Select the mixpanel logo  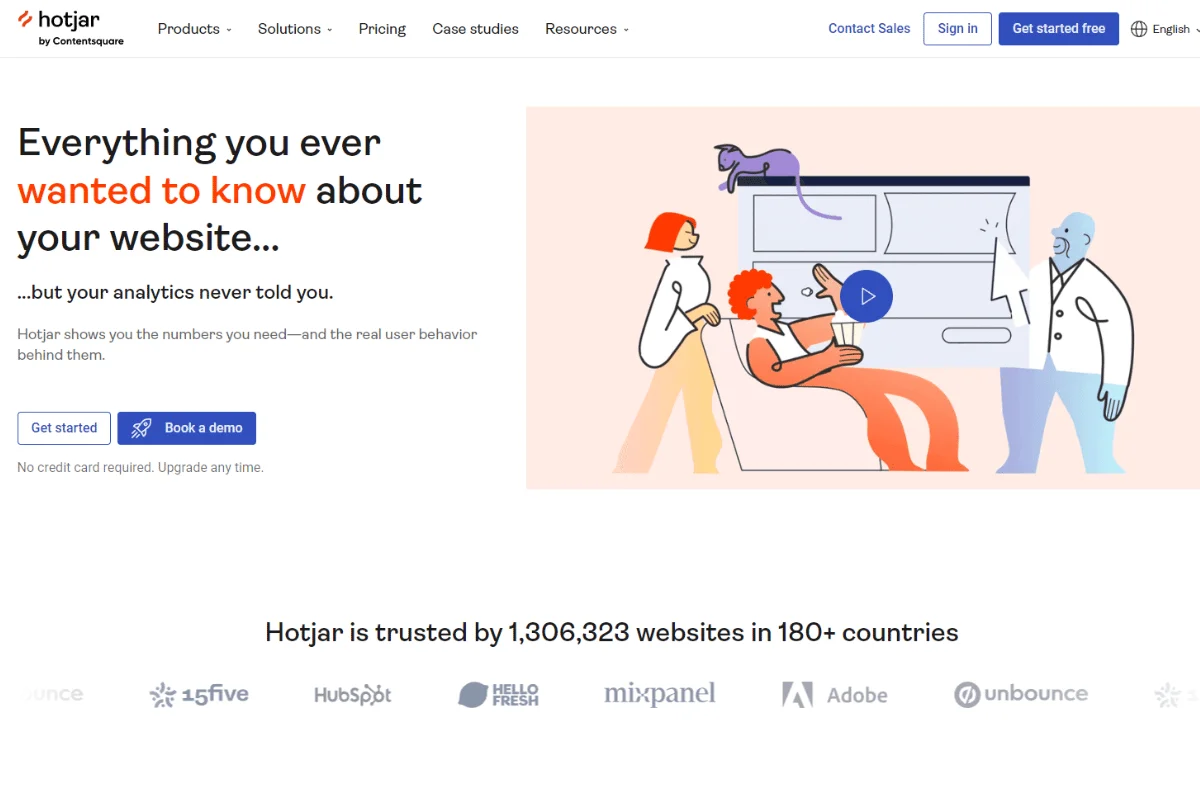(659, 692)
